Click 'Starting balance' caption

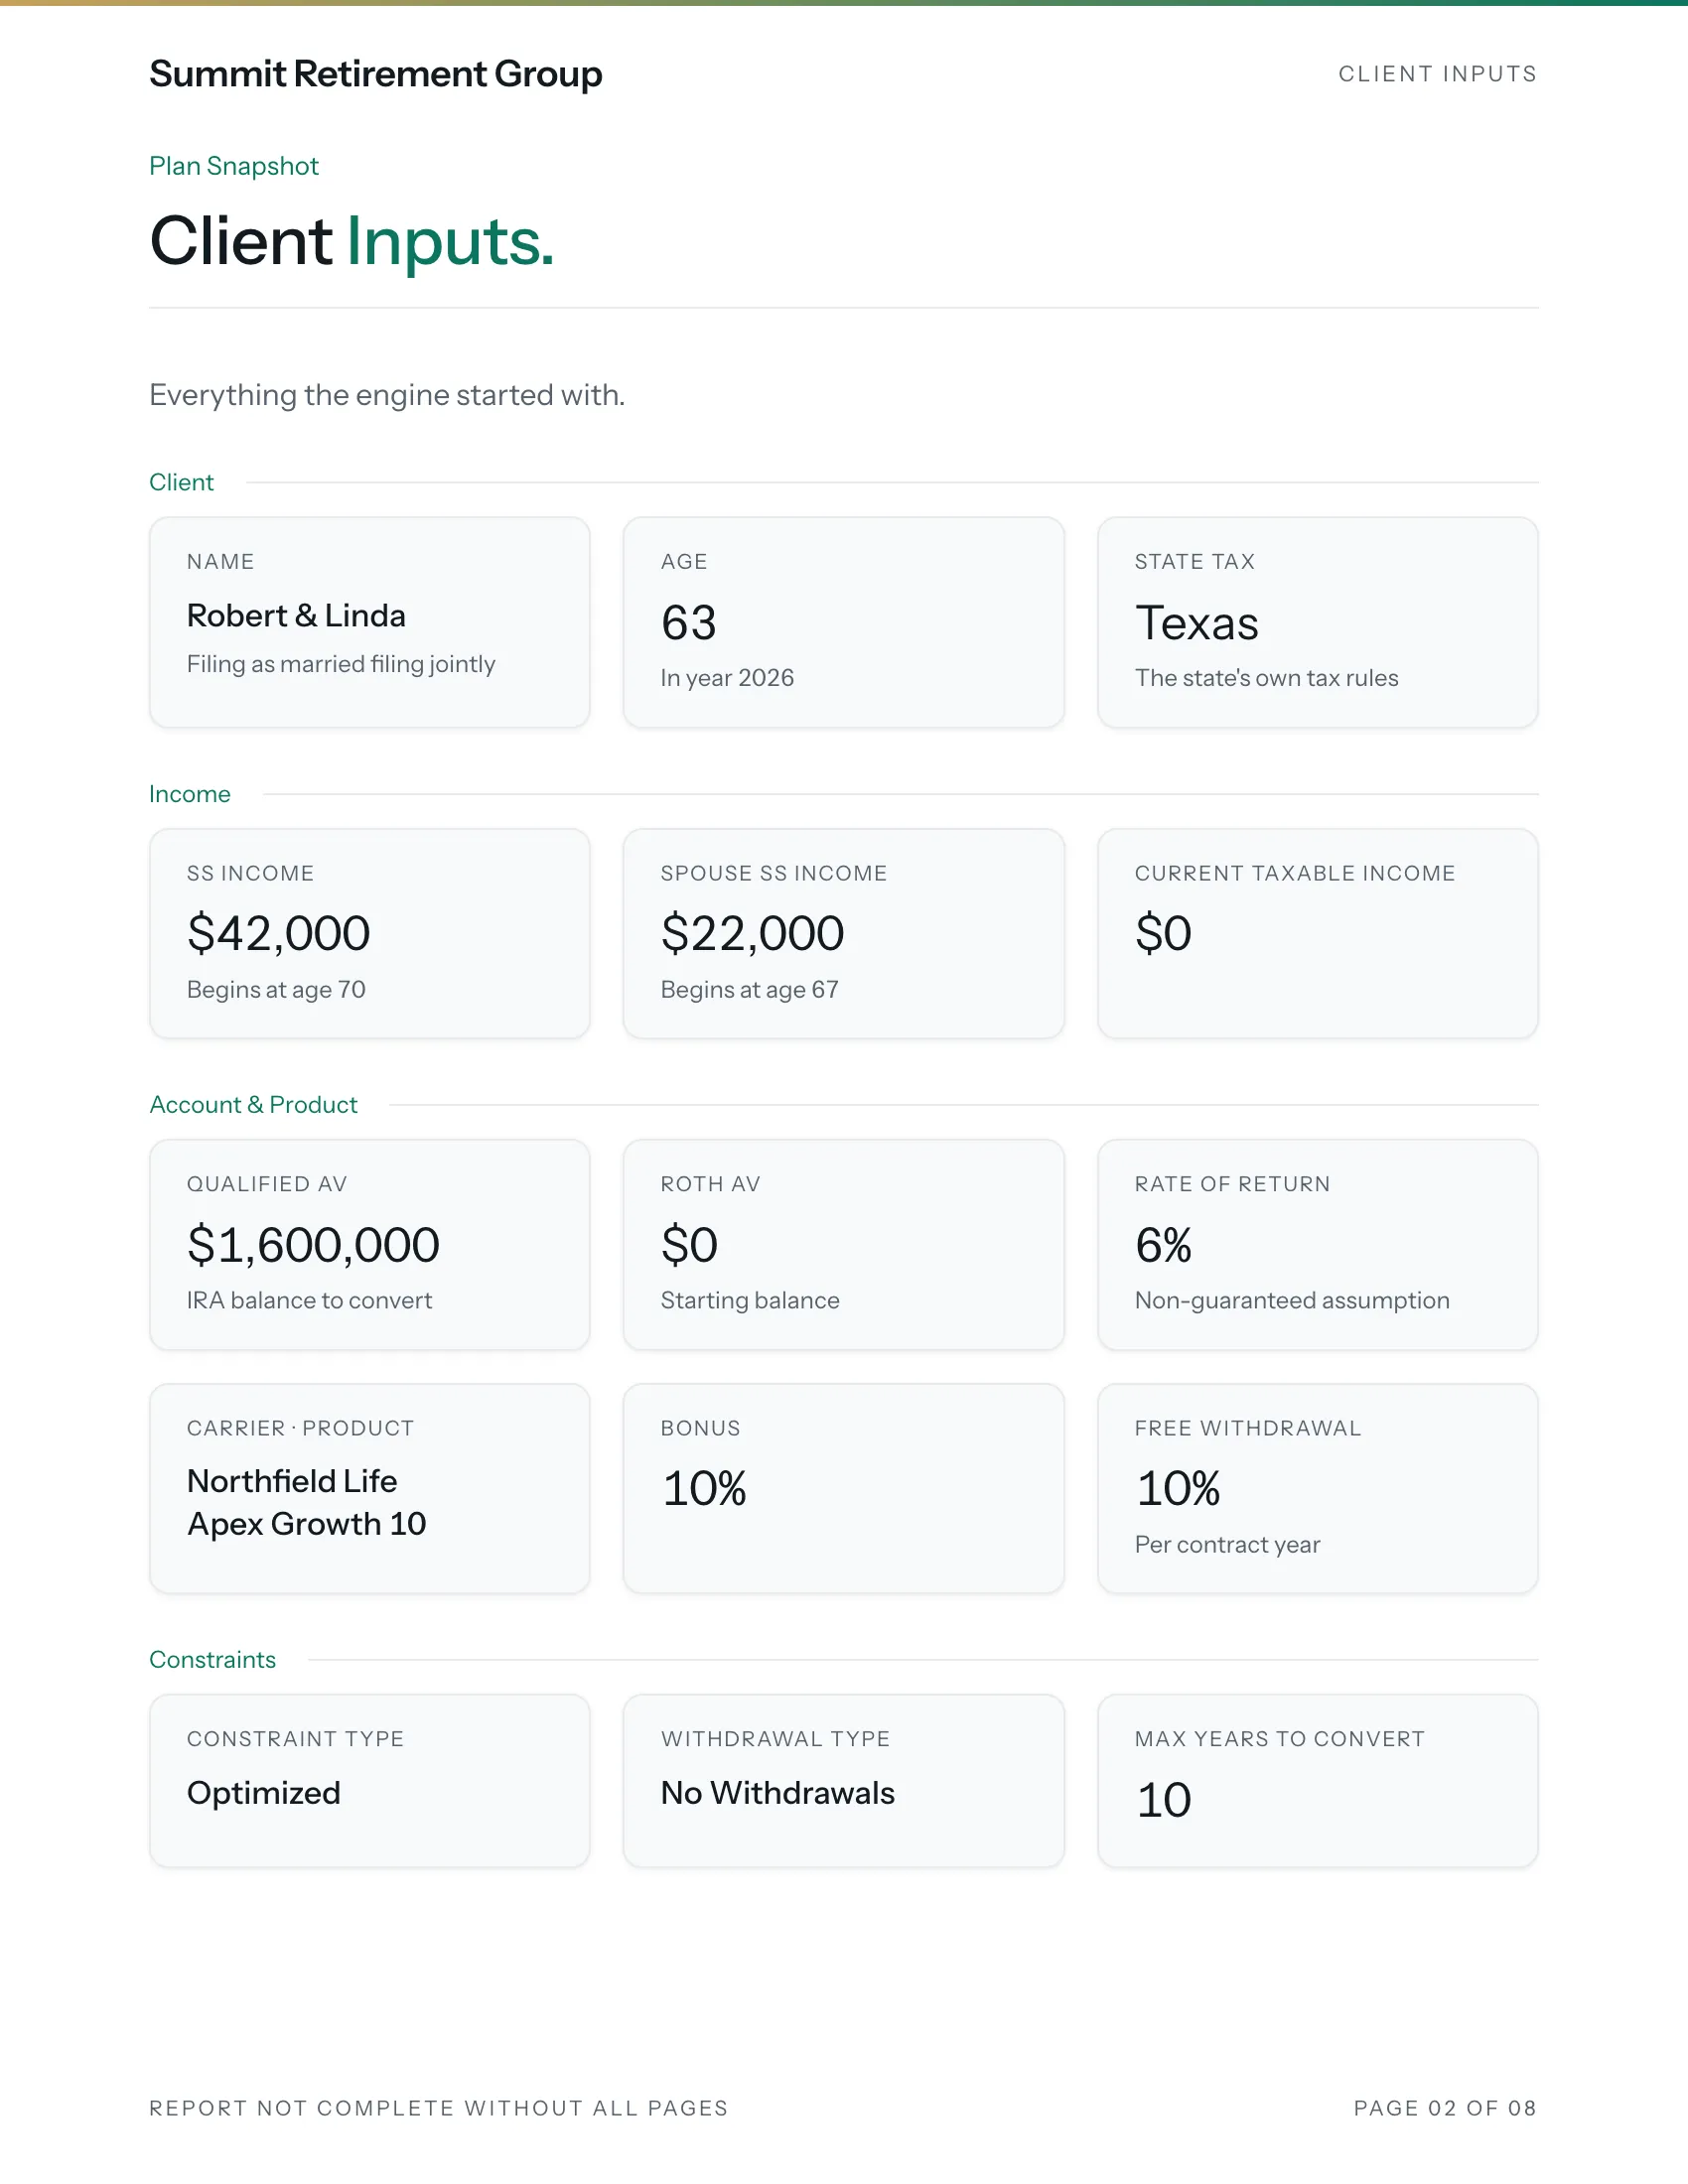pos(750,1300)
